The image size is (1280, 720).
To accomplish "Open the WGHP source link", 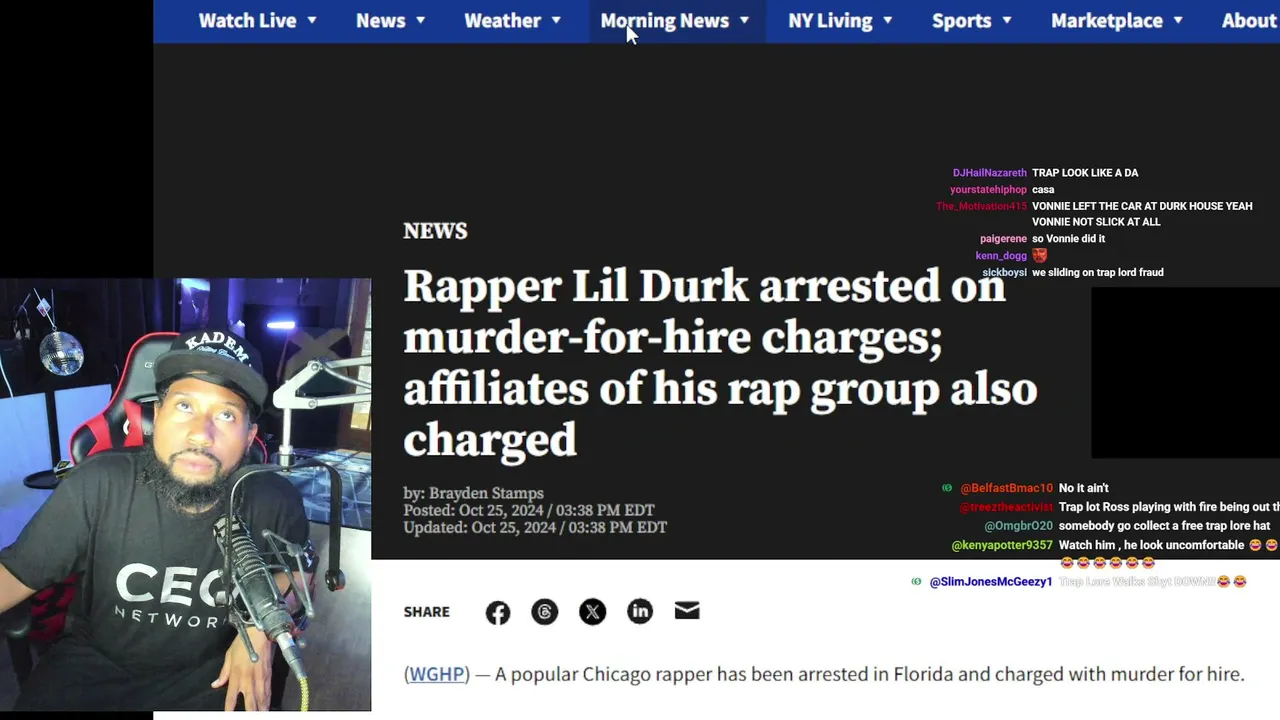I will pos(437,674).
